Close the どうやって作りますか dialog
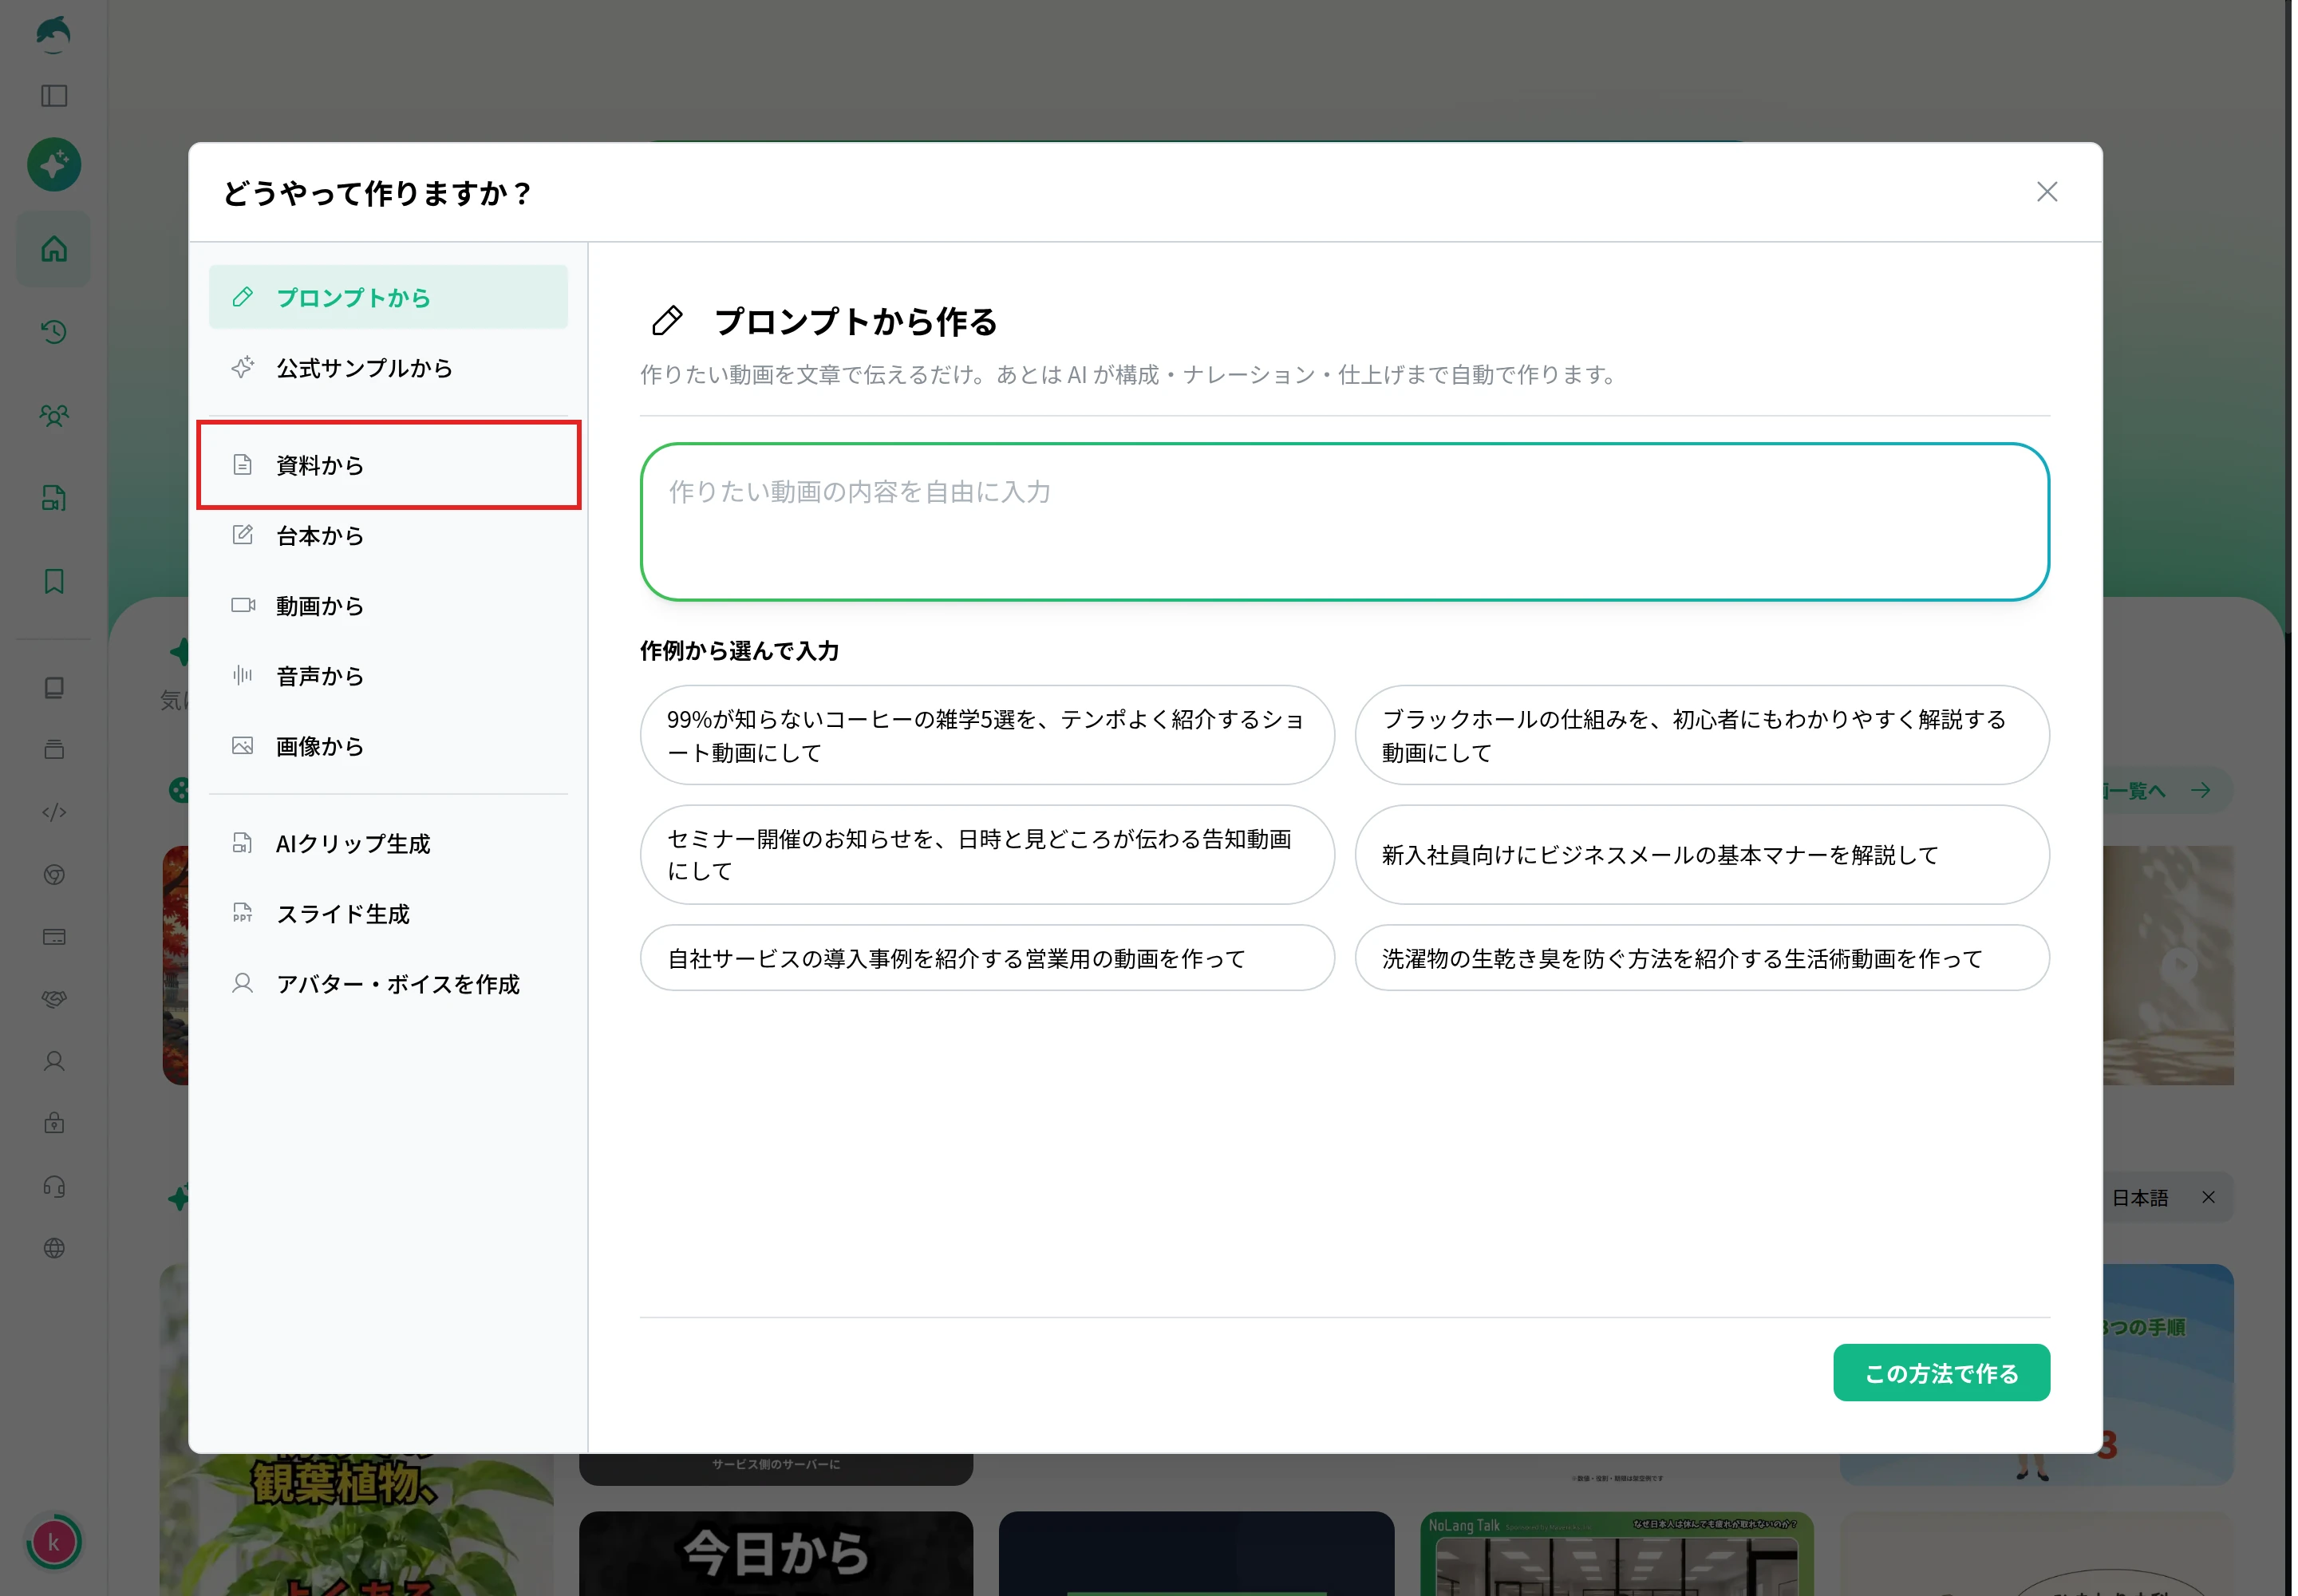Image resolution: width=2298 pixels, height=1596 pixels. (x=2046, y=192)
